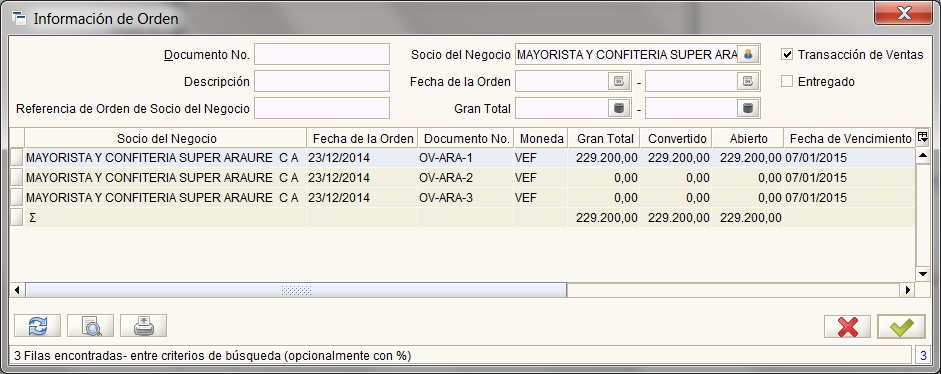Screen dimensions: 941x374
Task: Click row selector for OV-ARA-1 row
Action: click(x=17, y=158)
